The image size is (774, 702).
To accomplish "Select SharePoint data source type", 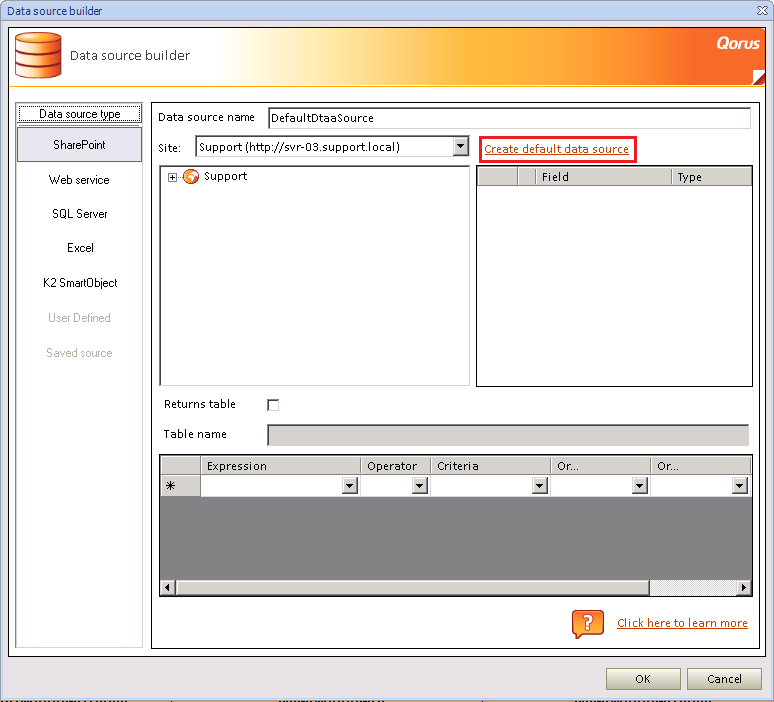I will pos(79,145).
